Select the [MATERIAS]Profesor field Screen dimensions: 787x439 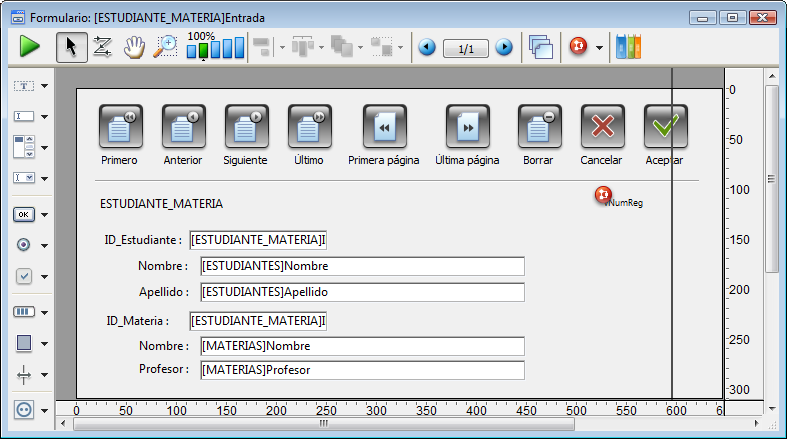coord(361,370)
